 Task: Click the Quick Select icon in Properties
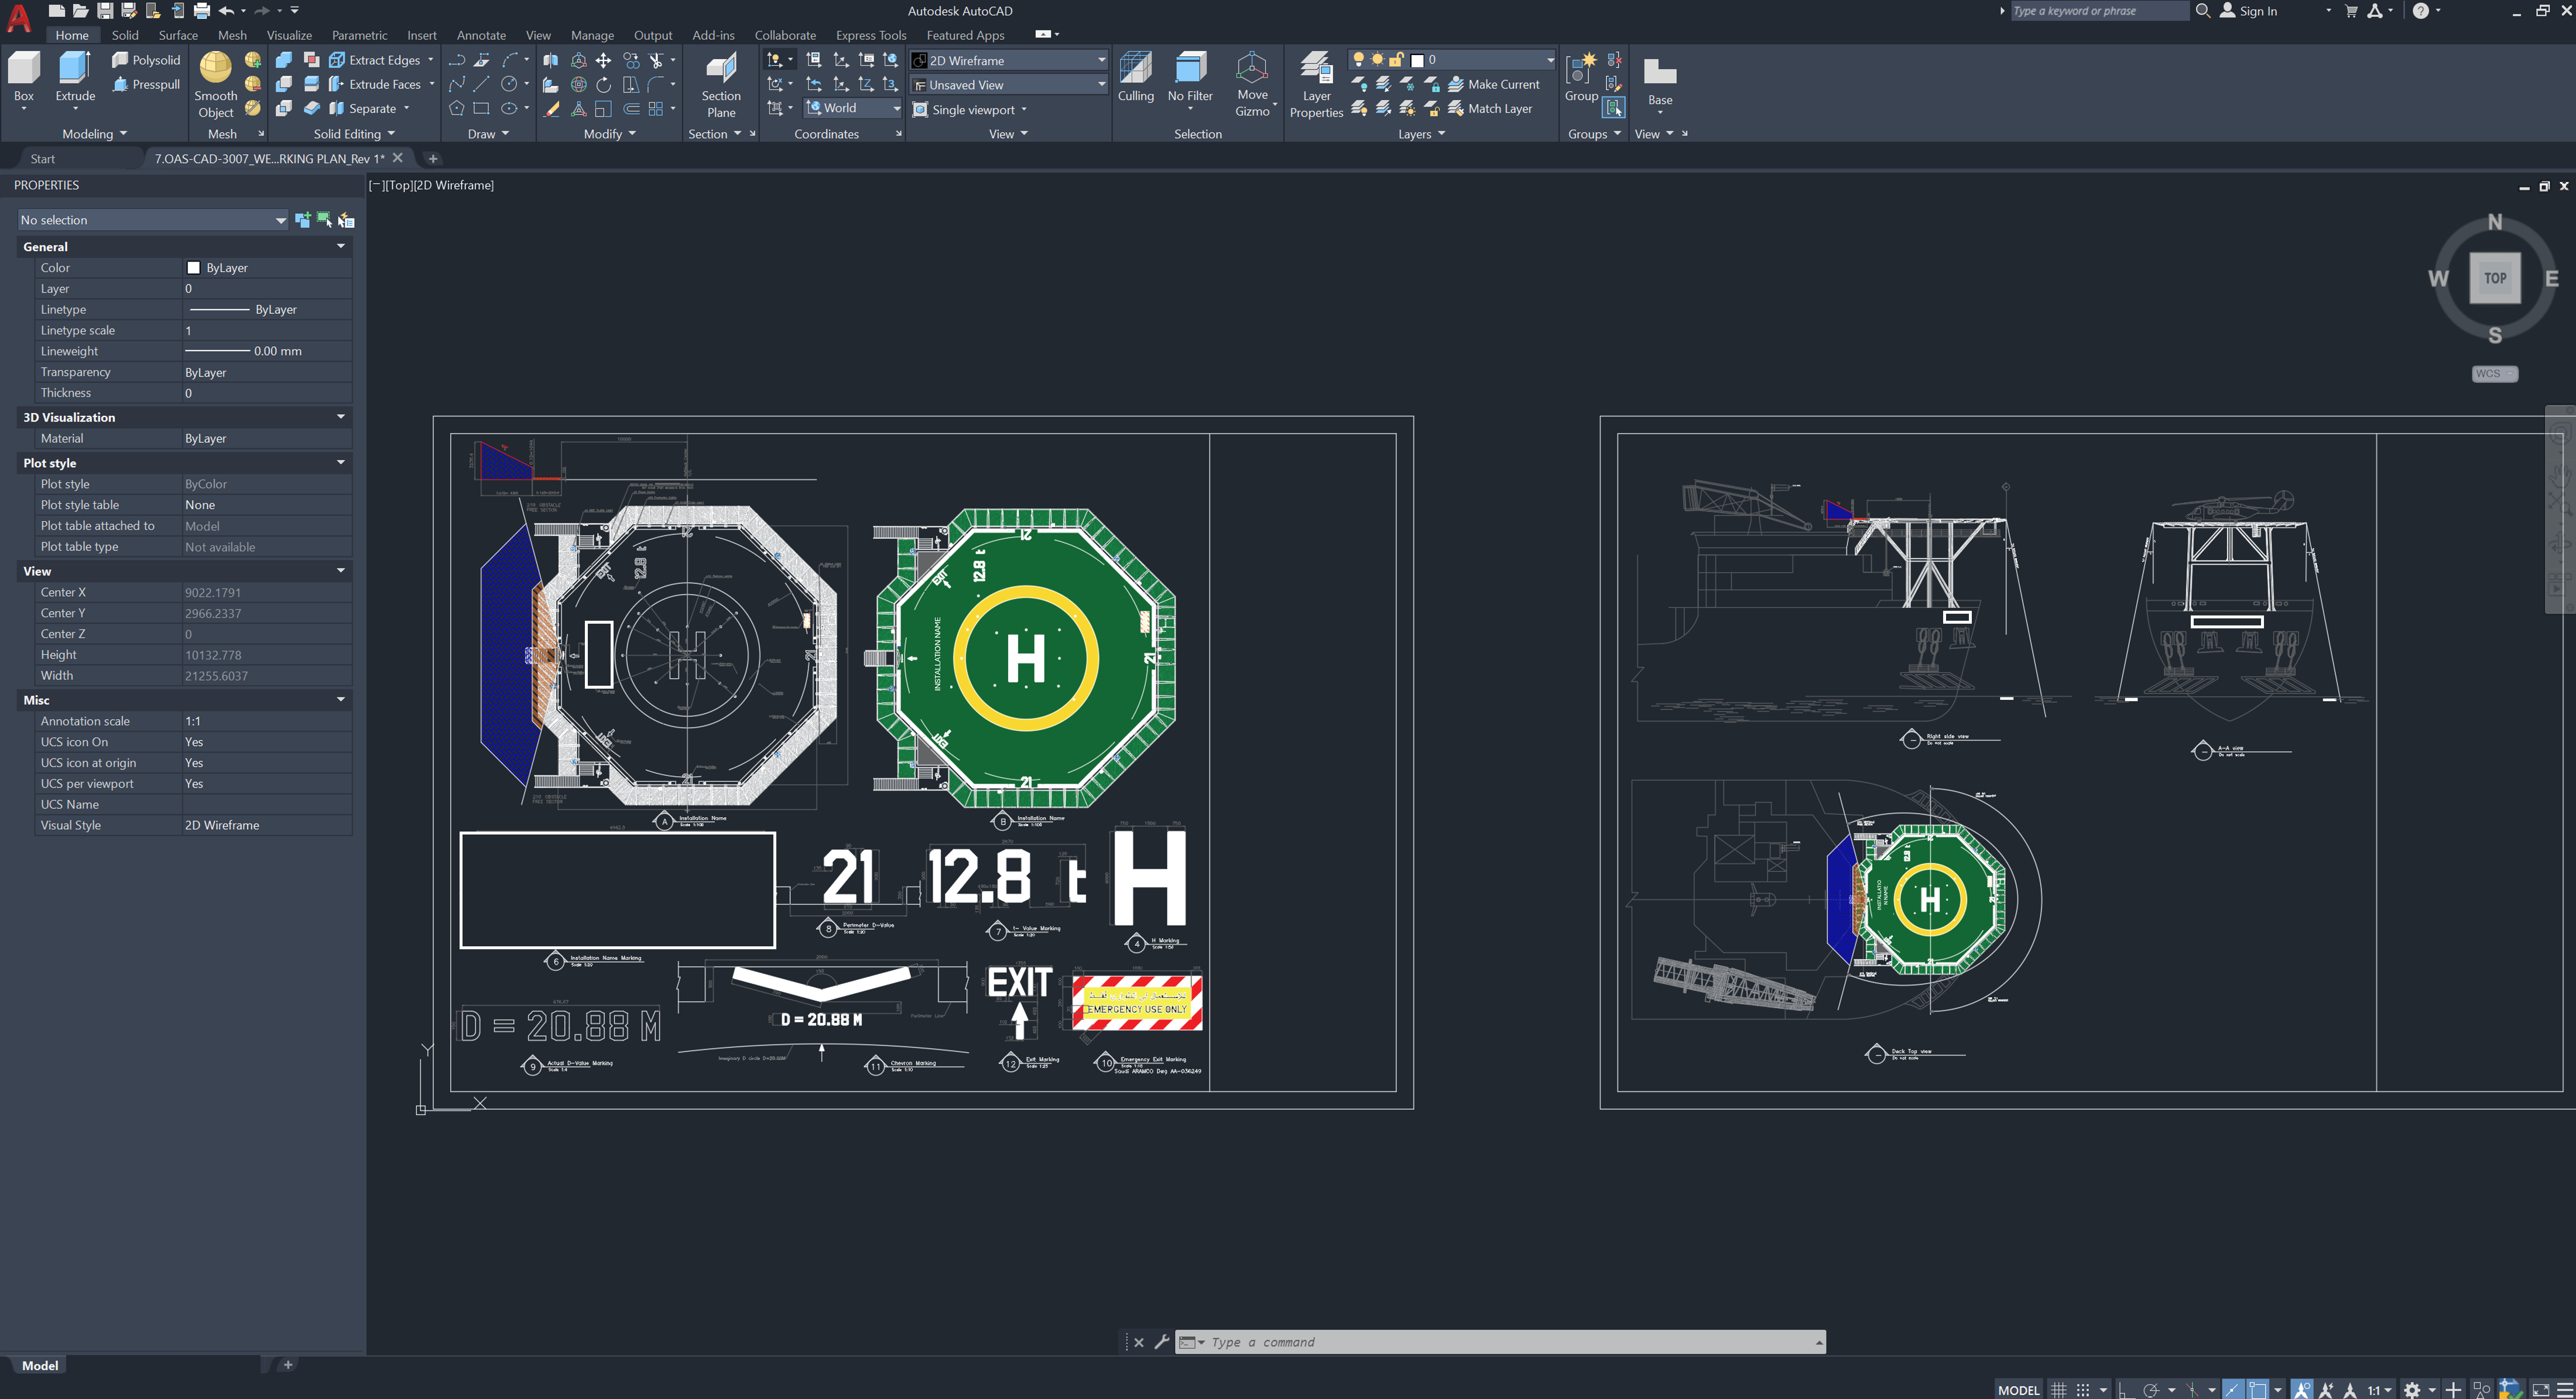tap(346, 220)
